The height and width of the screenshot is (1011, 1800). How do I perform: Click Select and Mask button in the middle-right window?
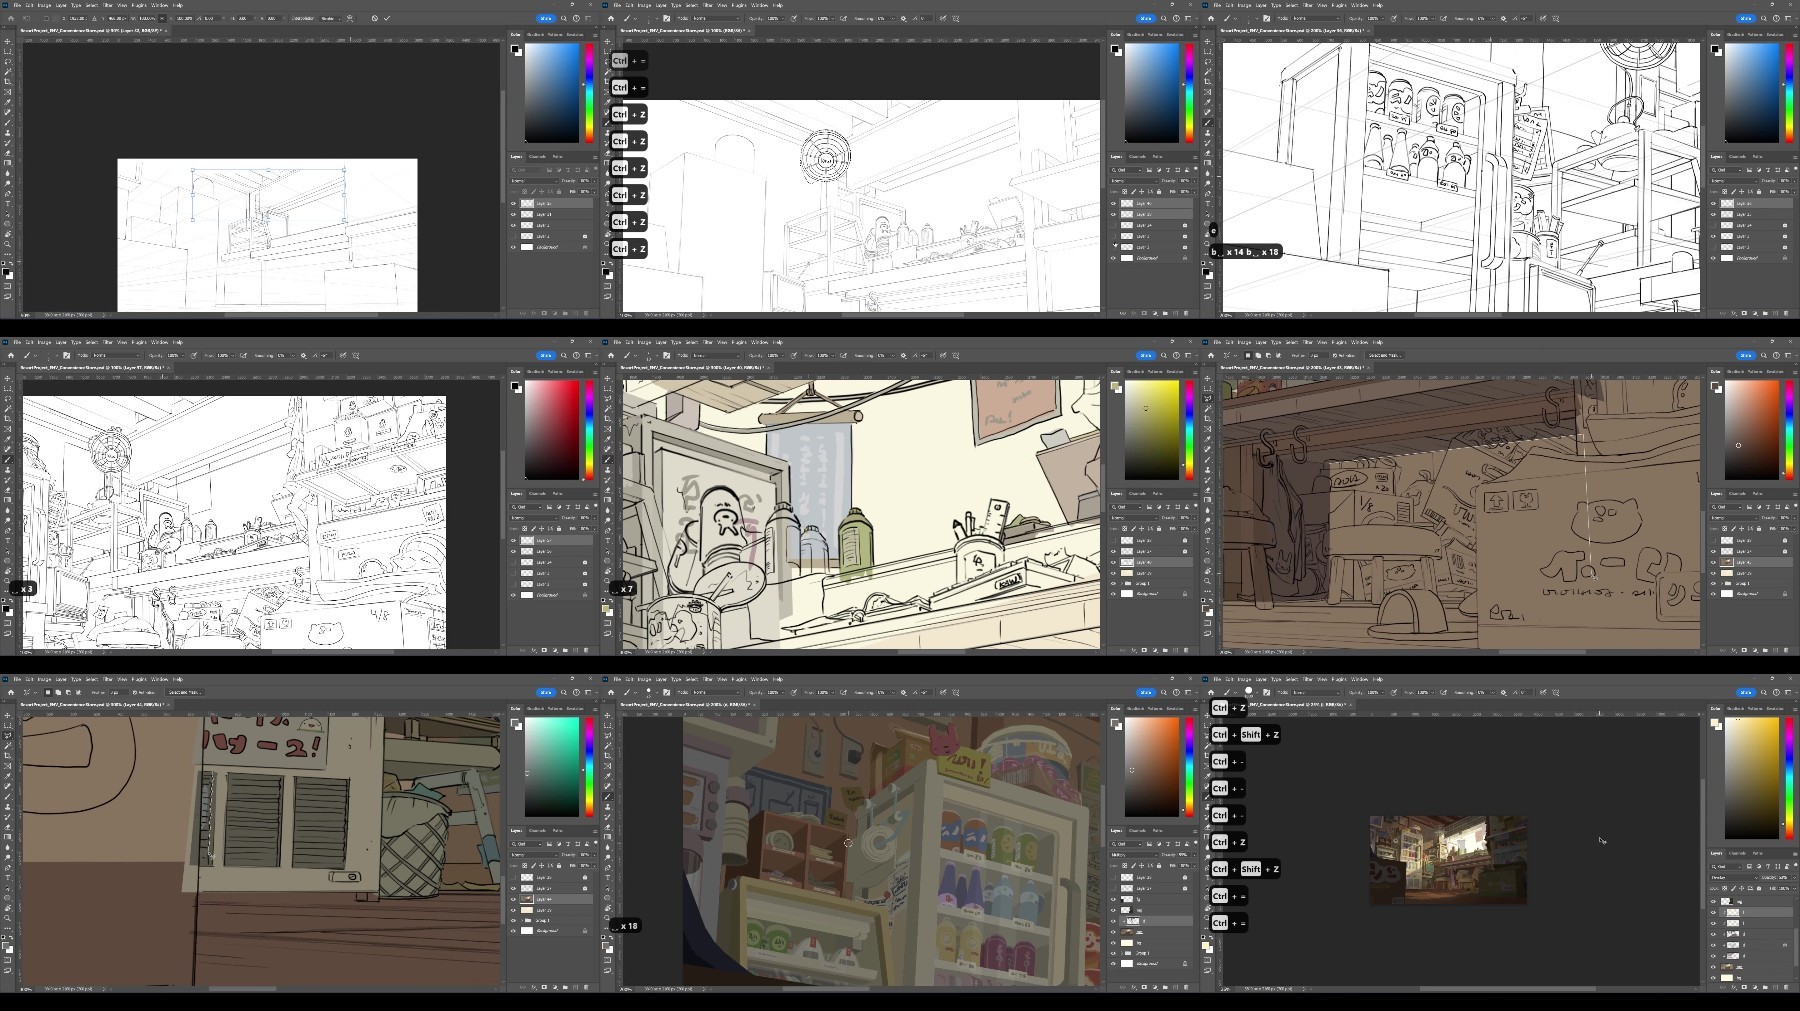tap(1384, 355)
